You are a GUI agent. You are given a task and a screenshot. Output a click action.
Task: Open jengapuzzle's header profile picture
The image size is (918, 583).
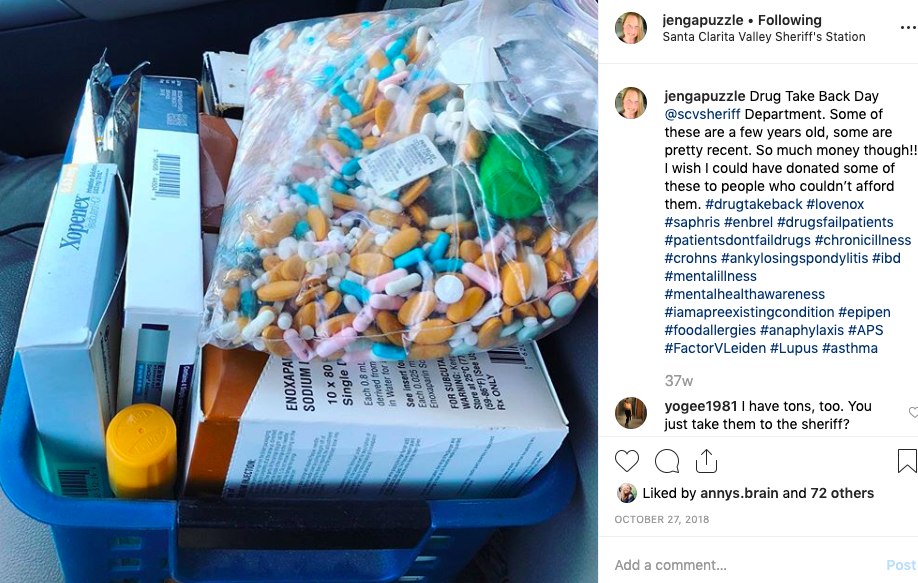coord(631,28)
